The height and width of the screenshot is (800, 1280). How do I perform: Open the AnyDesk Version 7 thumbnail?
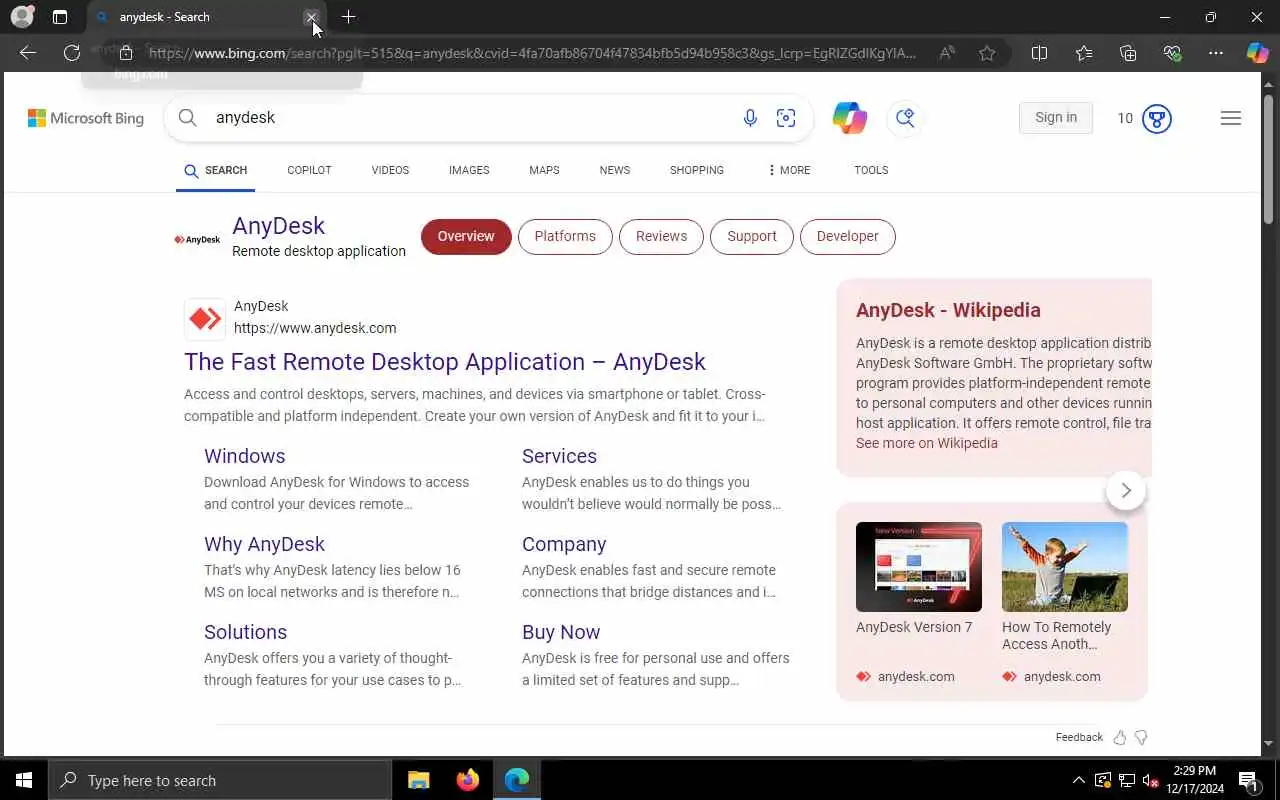[919, 567]
